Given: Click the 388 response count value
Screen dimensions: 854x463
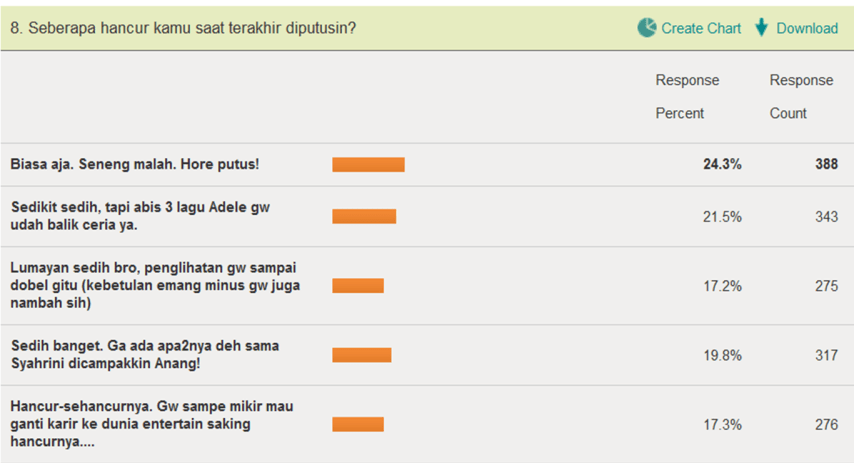Looking at the screenshot, I should pyautogui.click(x=826, y=165).
